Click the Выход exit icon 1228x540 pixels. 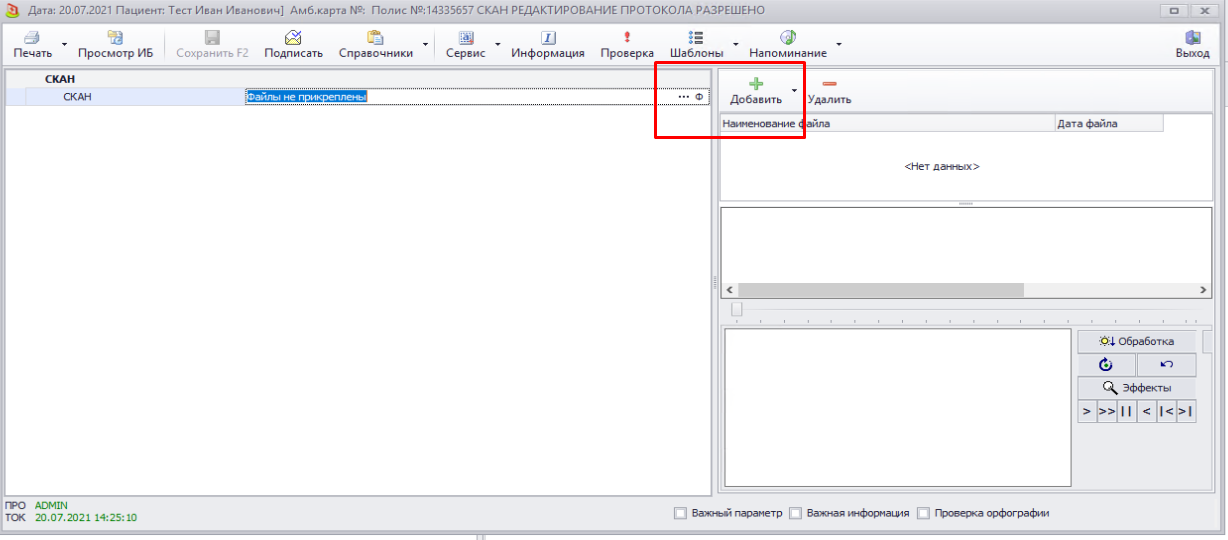click(1192, 38)
